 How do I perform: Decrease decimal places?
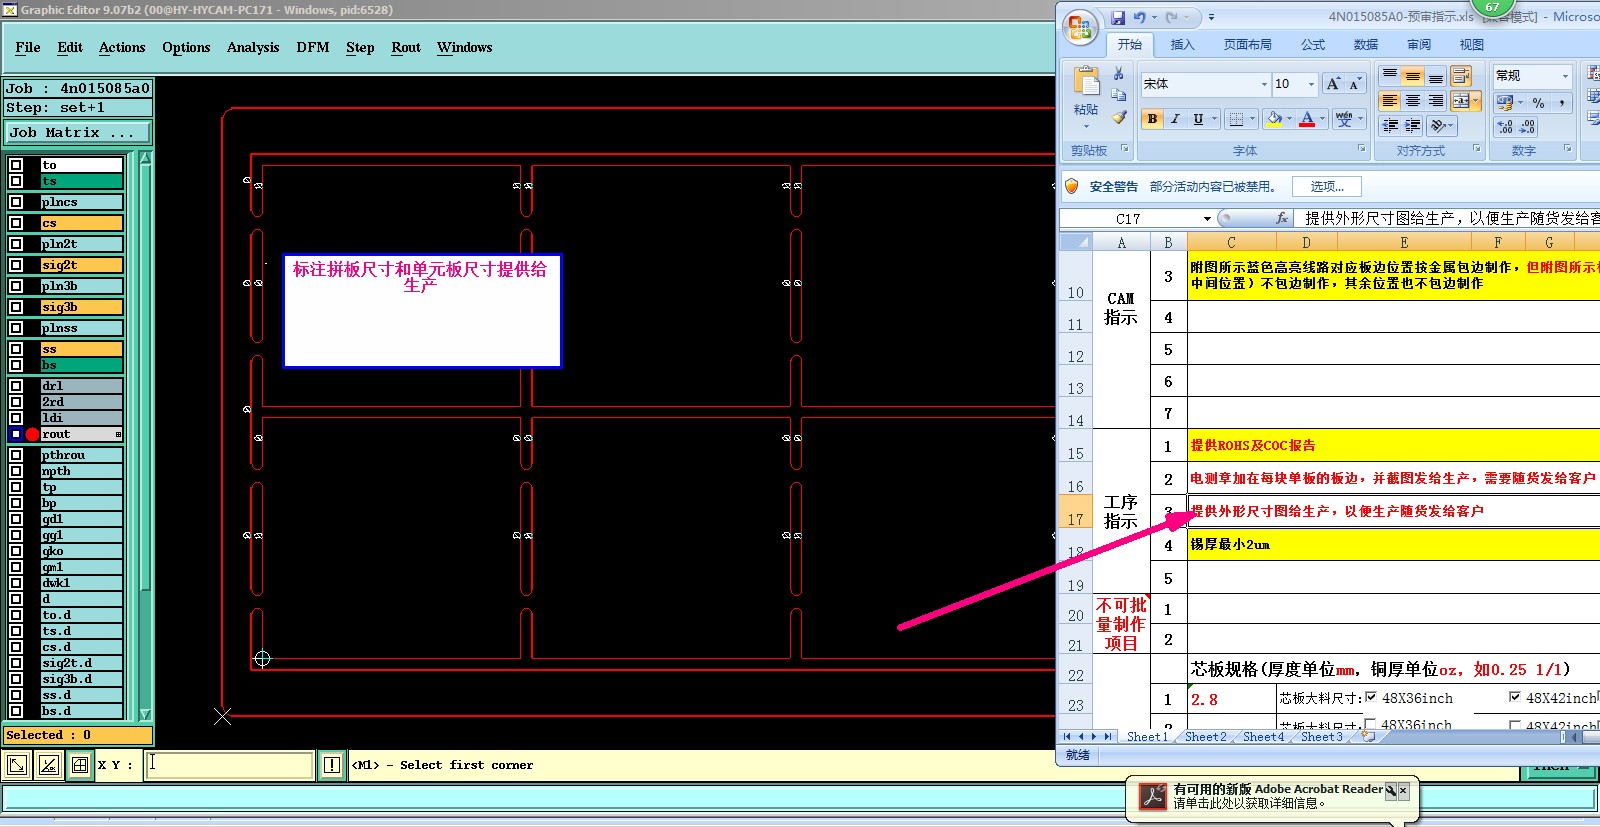1528,127
